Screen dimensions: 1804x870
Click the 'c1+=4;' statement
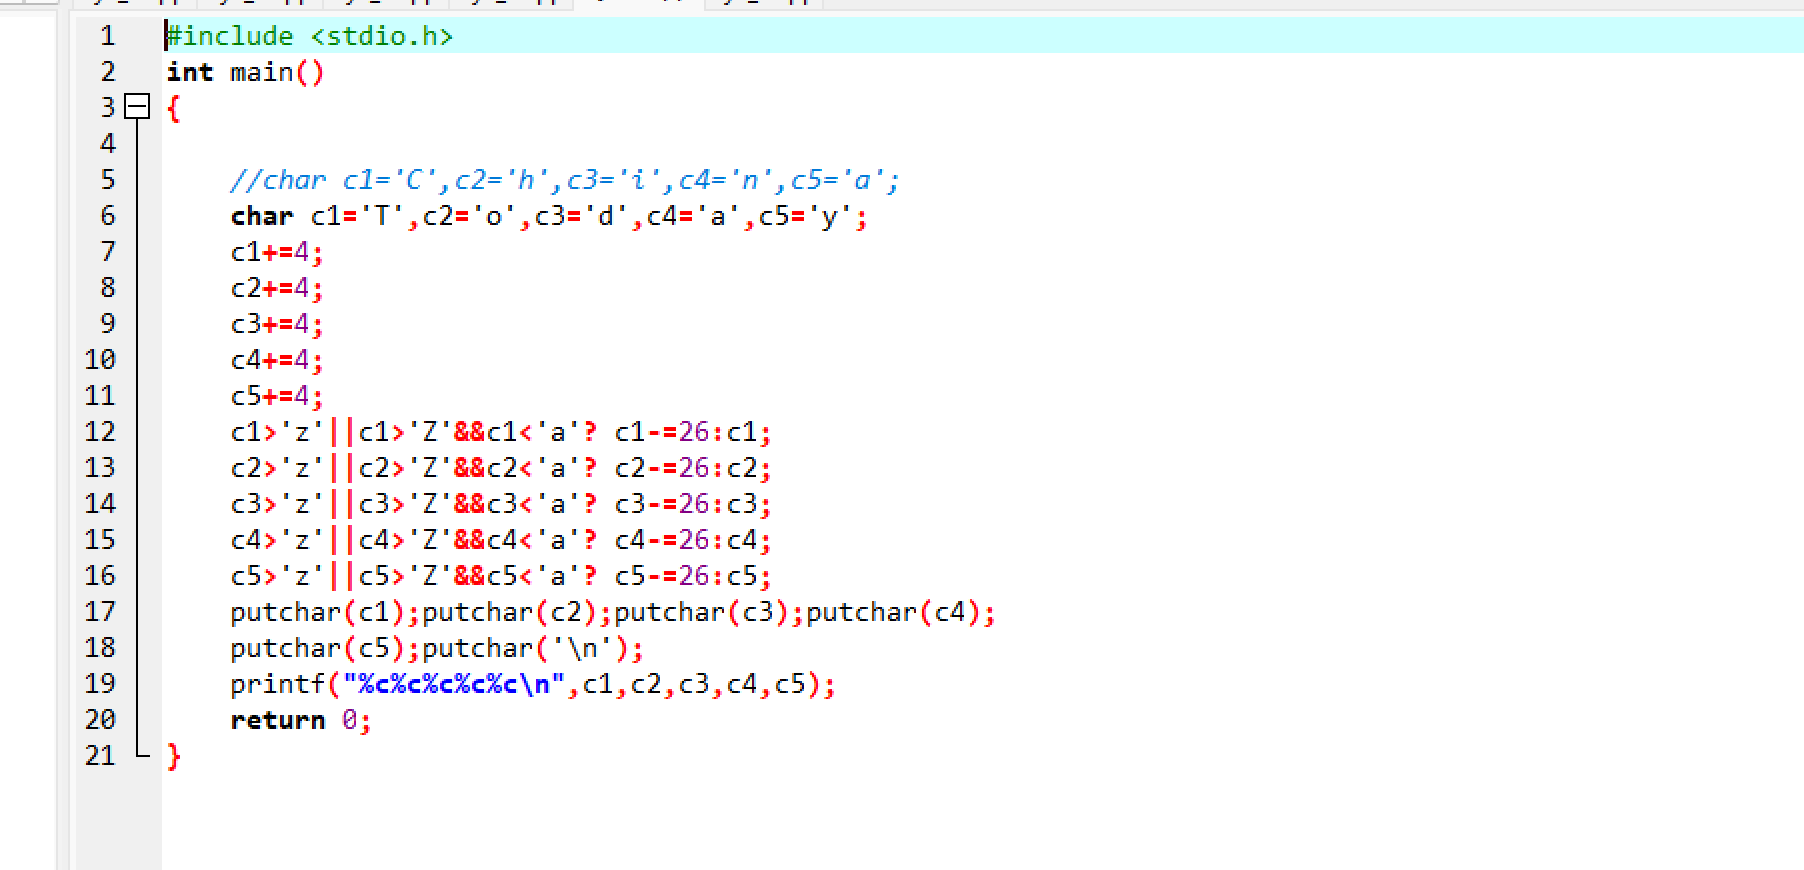(x=277, y=252)
